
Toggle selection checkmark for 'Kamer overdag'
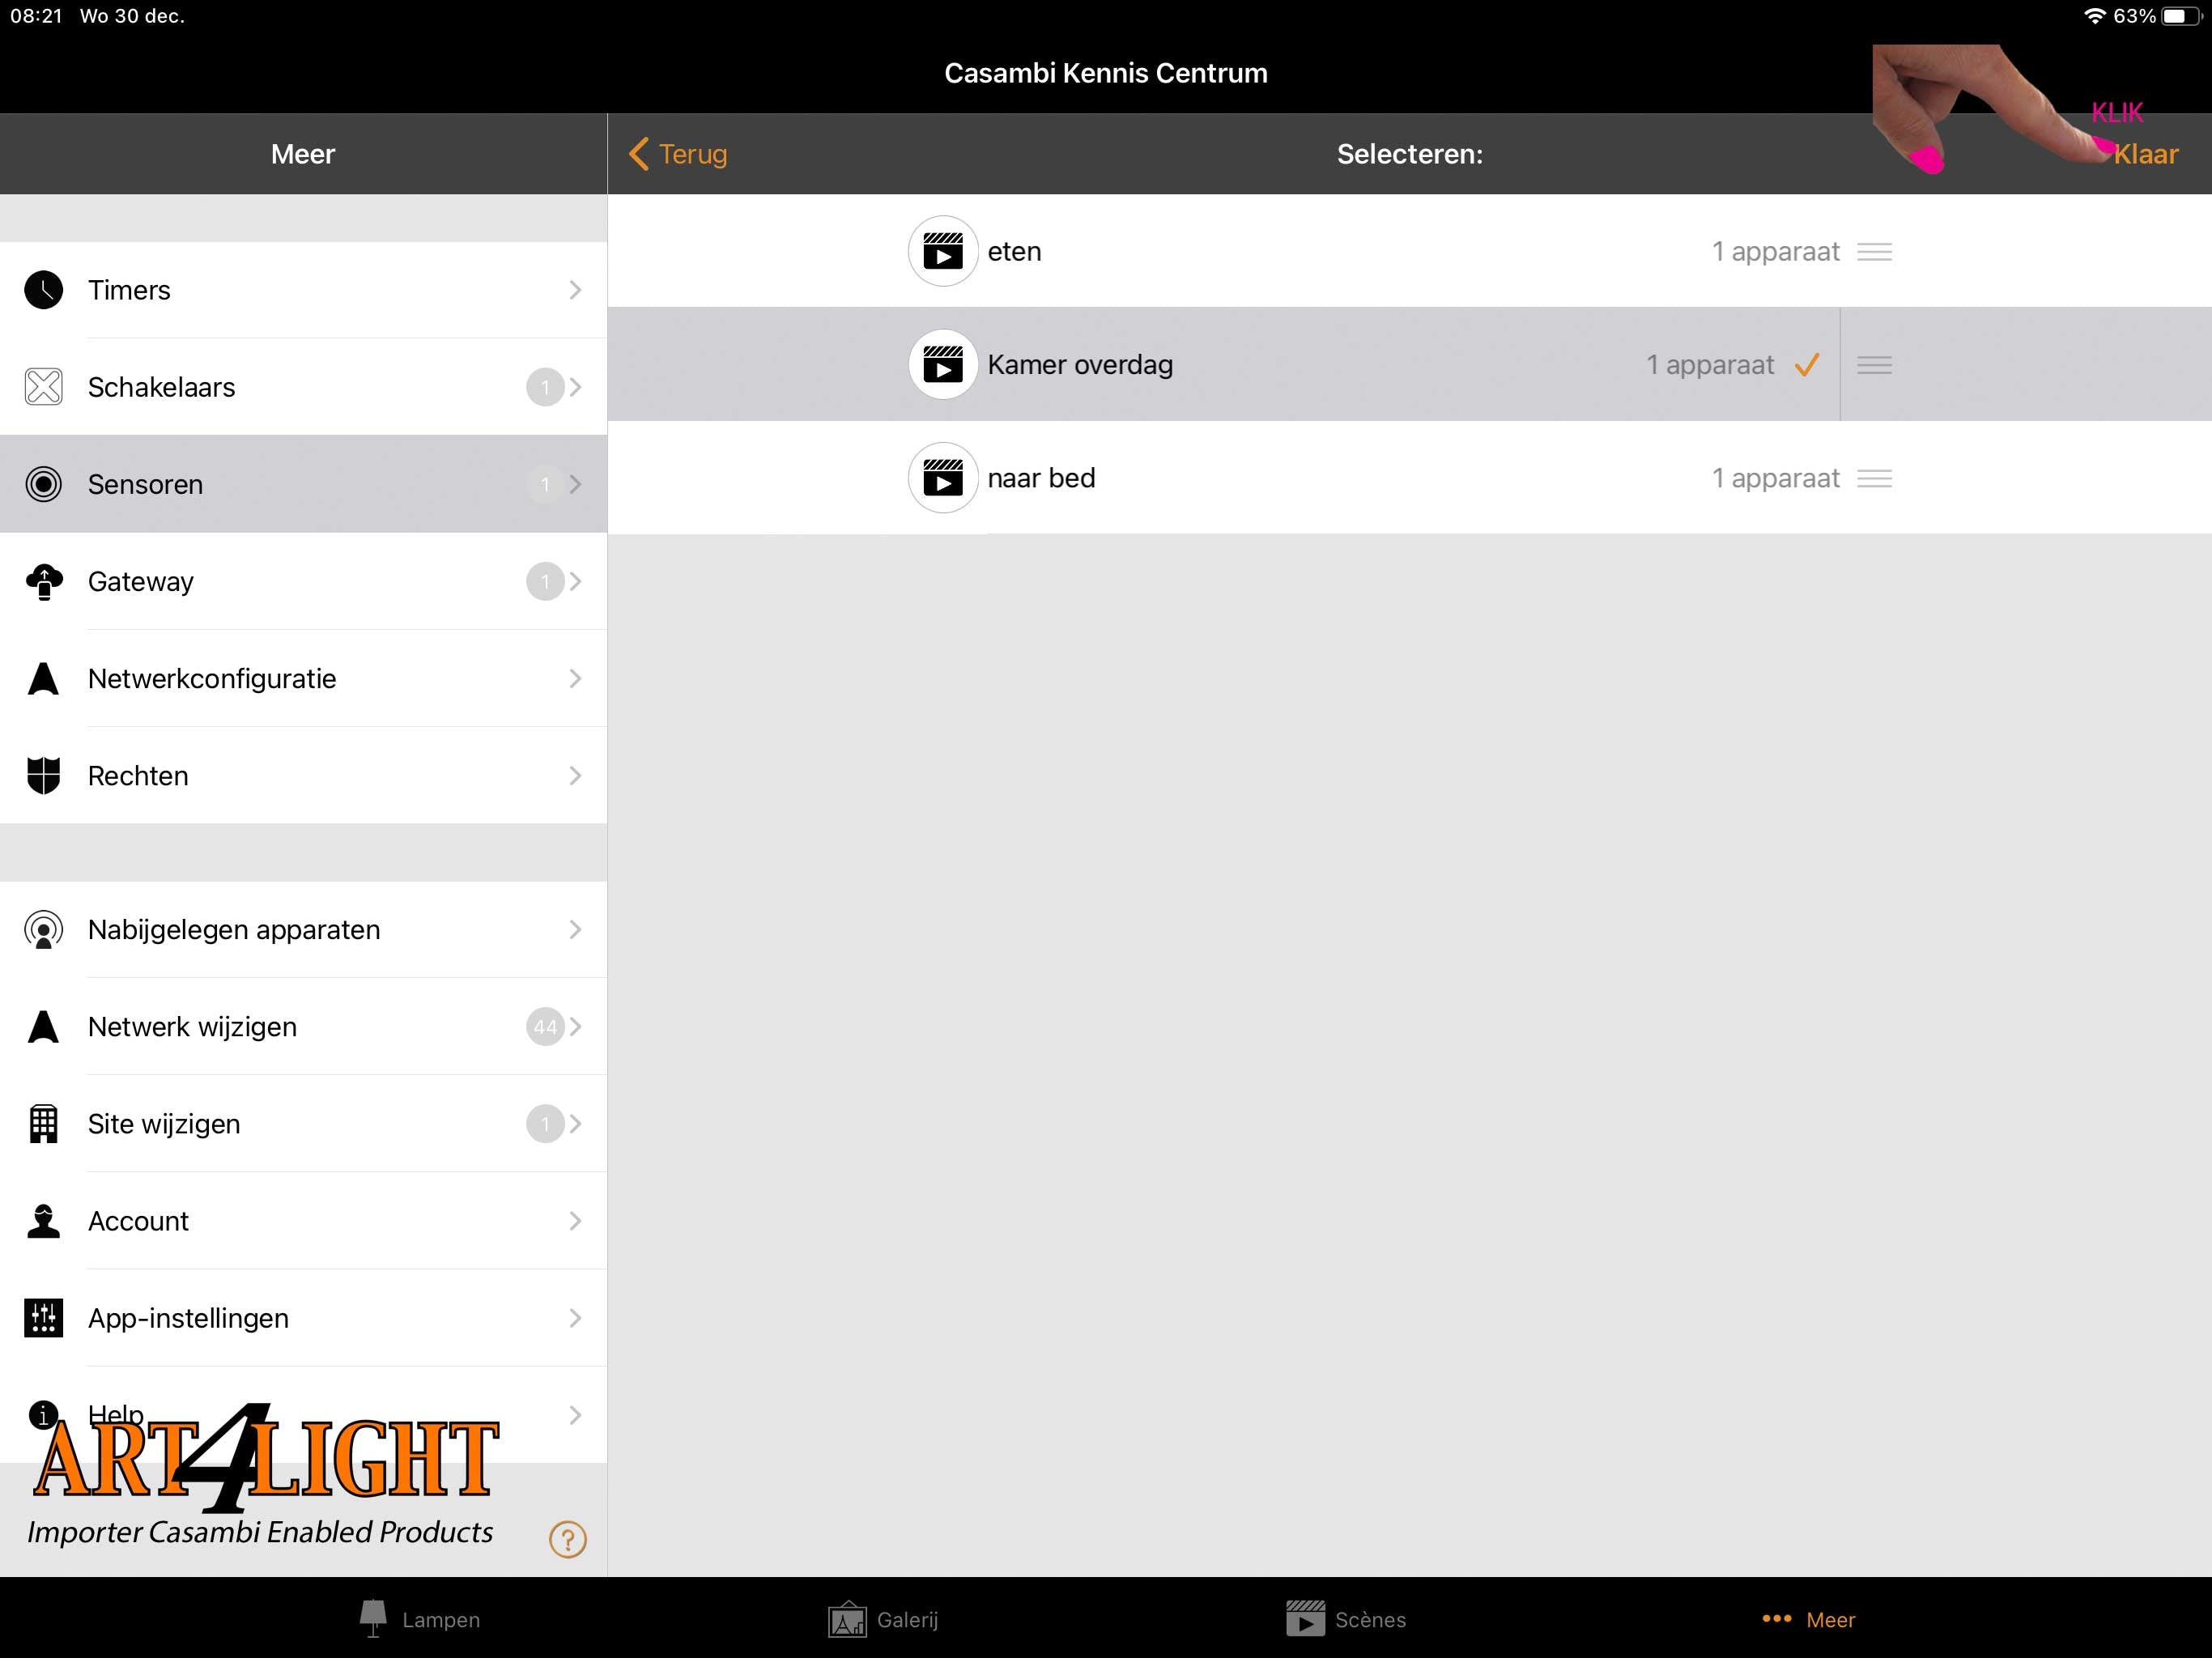[1810, 364]
